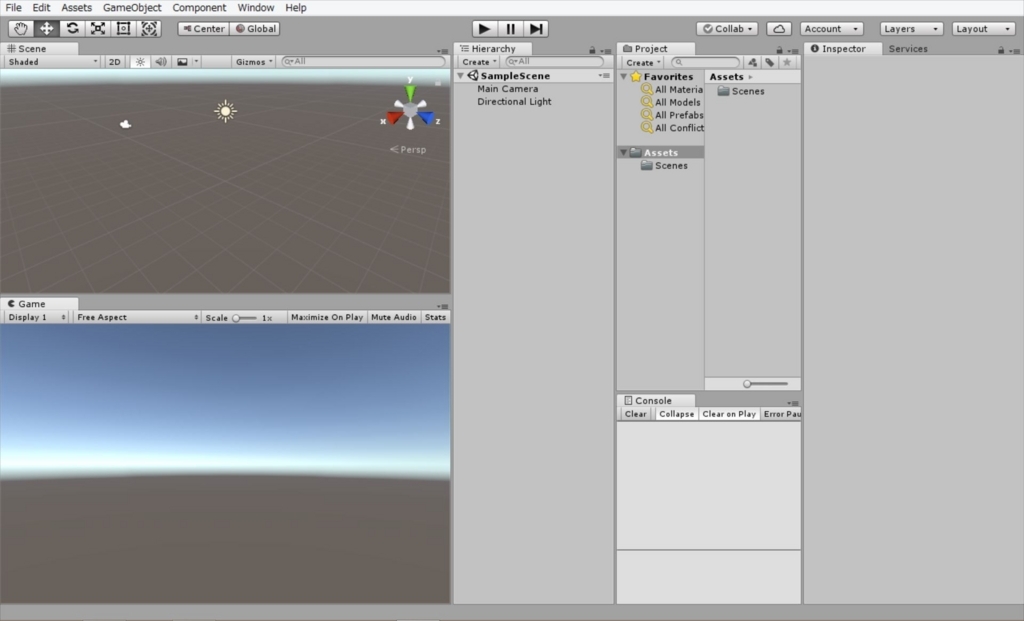The width and height of the screenshot is (1024, 621).
Task: Select the Hand tool
Action: coord(21,29)
